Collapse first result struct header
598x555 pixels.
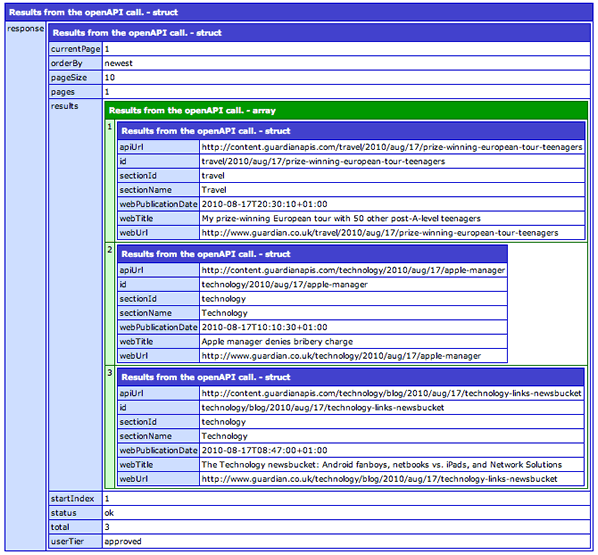click(x=351, y=131)
